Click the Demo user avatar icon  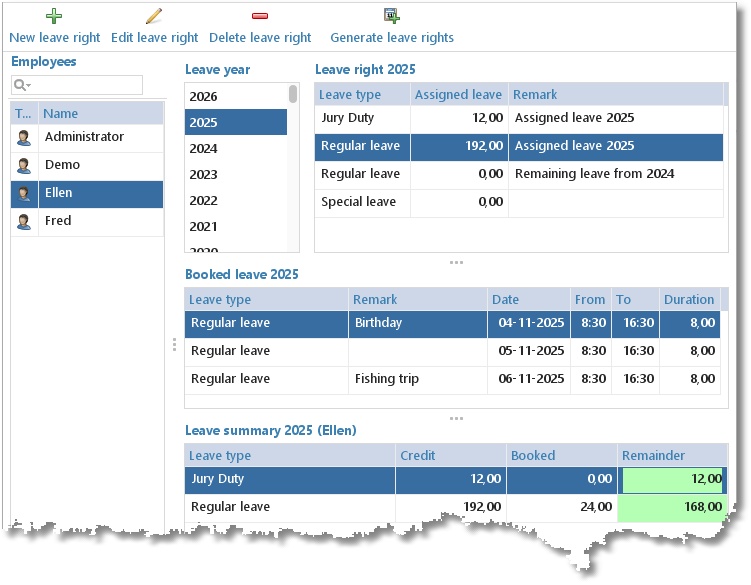(x=24, y=166)
